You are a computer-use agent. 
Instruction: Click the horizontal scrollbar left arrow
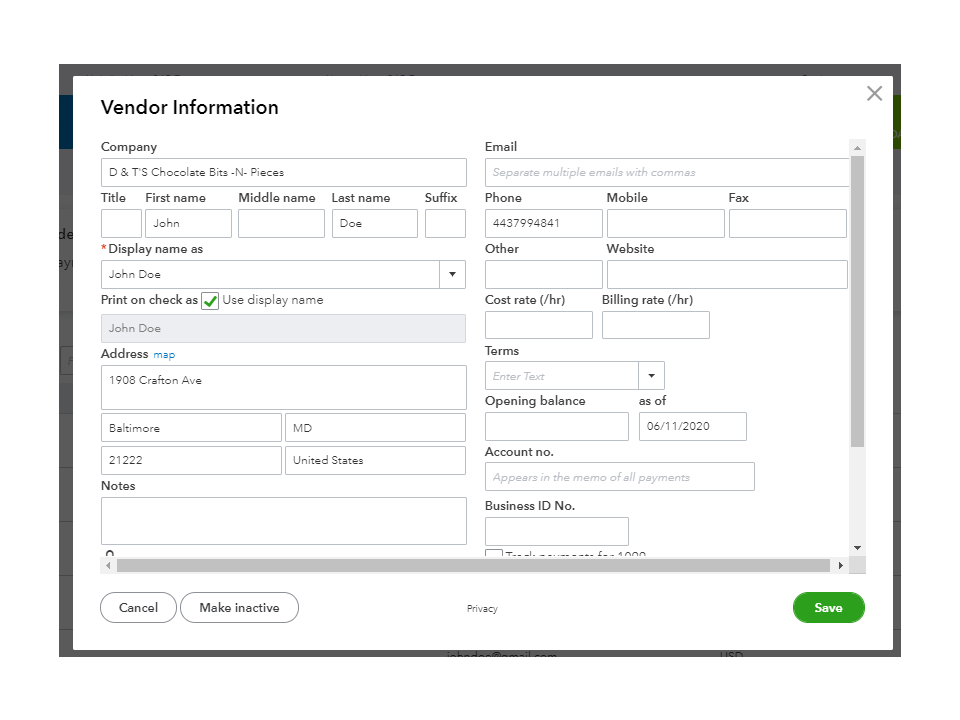108,565
